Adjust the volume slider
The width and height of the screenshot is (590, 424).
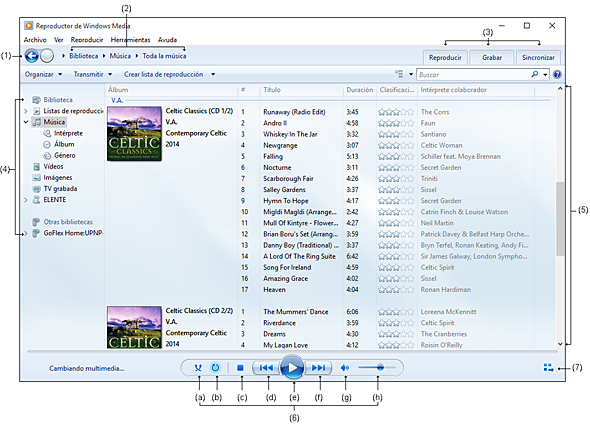pos(377,368)
